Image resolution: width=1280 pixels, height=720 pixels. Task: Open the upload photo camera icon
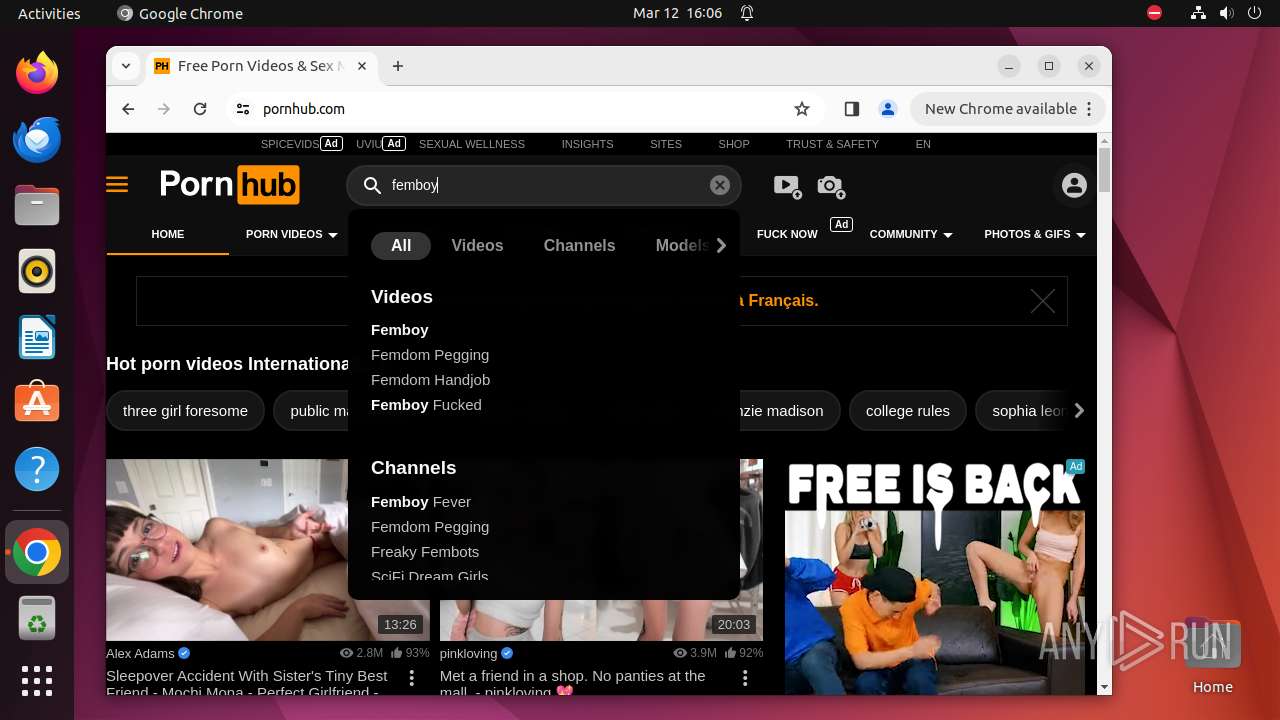tap(830, 185)
